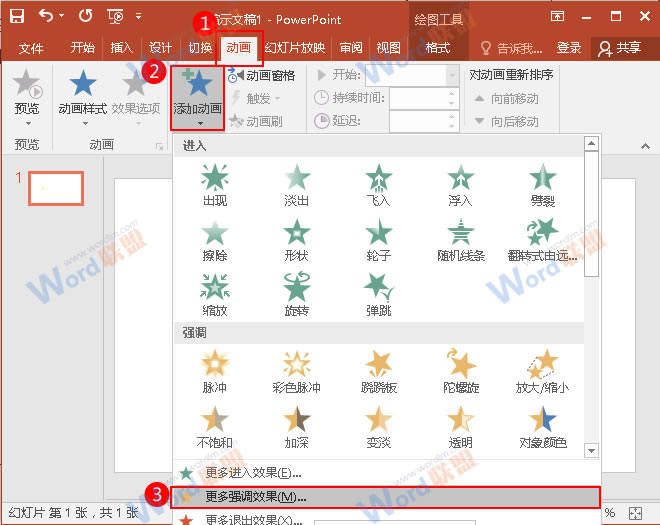Switch to the 幻灯片放映 (Slide Show) tab
The width and height of the screenshot is (660, 525).
(x=294, y=47)
